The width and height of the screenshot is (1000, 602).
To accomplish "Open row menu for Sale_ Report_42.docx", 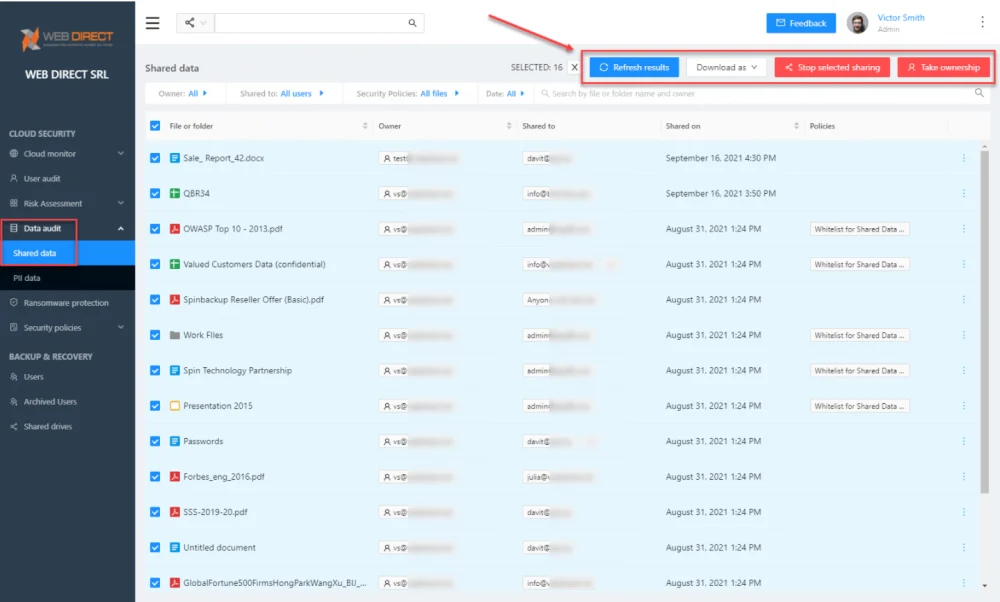I will click(964, 158).
